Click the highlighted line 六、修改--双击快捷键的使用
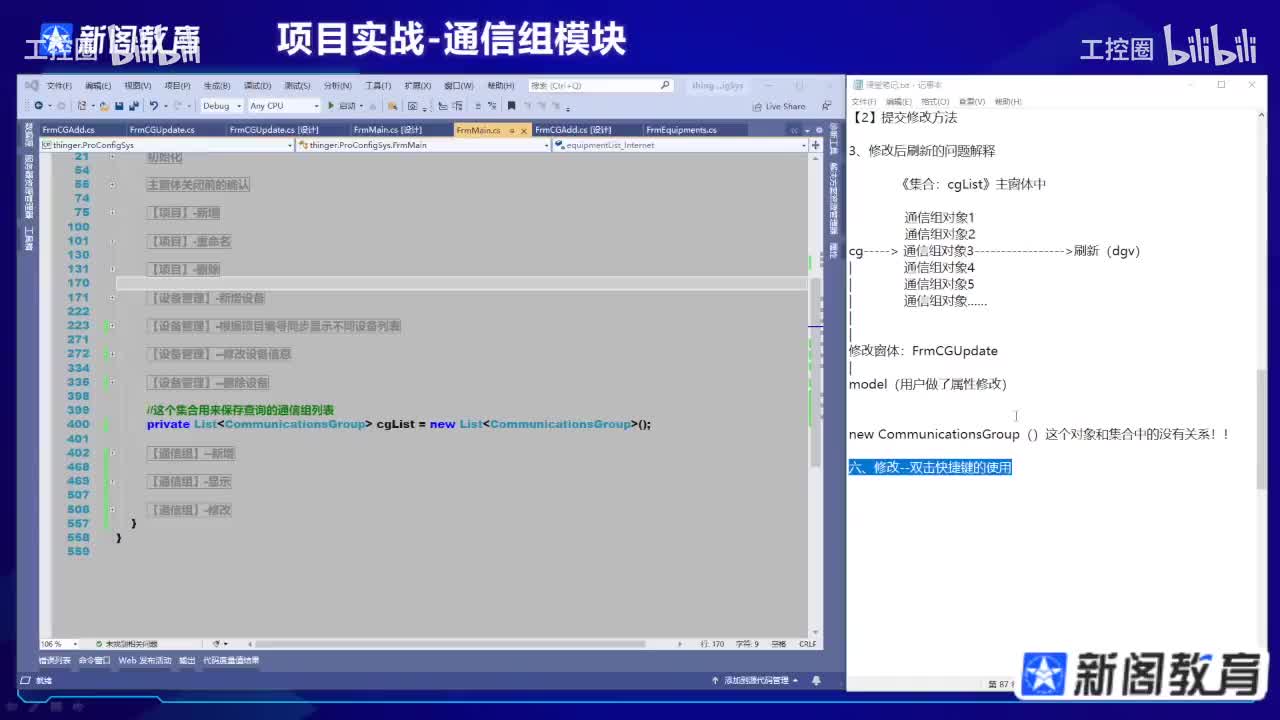 pyautogui.click(x=930, y=467)
